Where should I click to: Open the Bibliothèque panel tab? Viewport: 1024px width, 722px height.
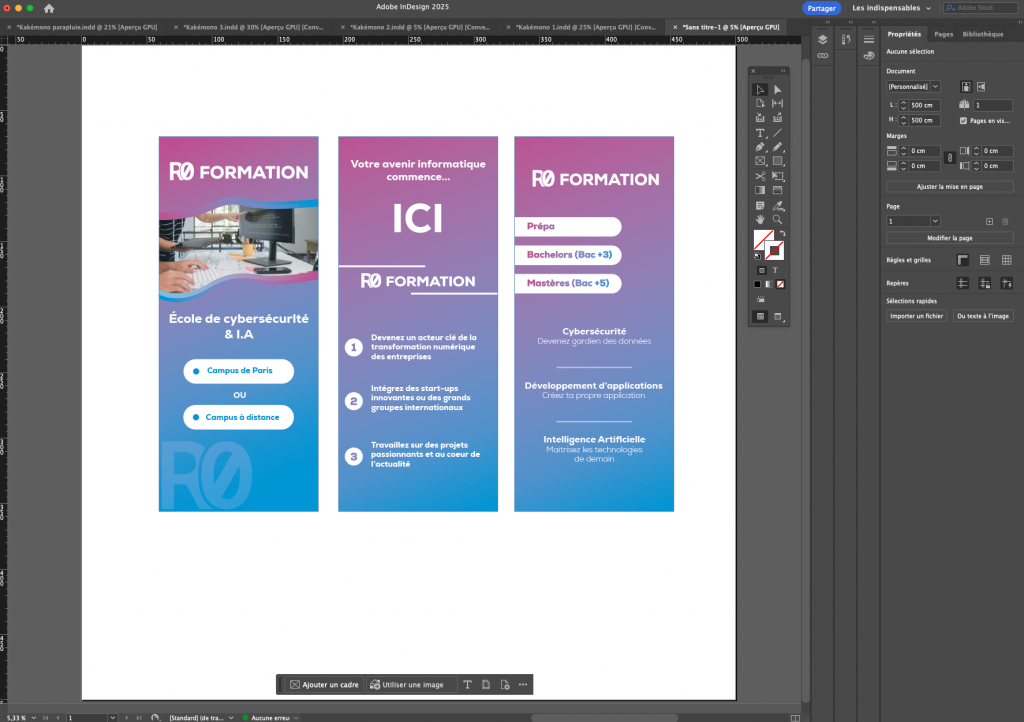tap(983, 34)
